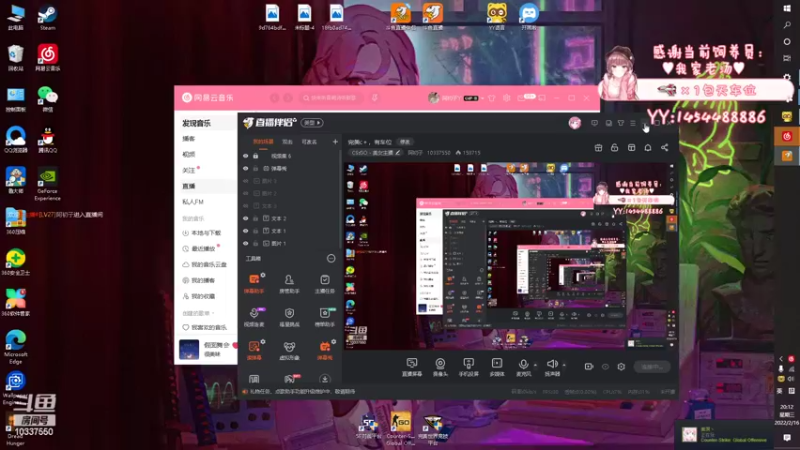
Task: Open 我喜欢的音乐 playlist
Action: (204, 327)
